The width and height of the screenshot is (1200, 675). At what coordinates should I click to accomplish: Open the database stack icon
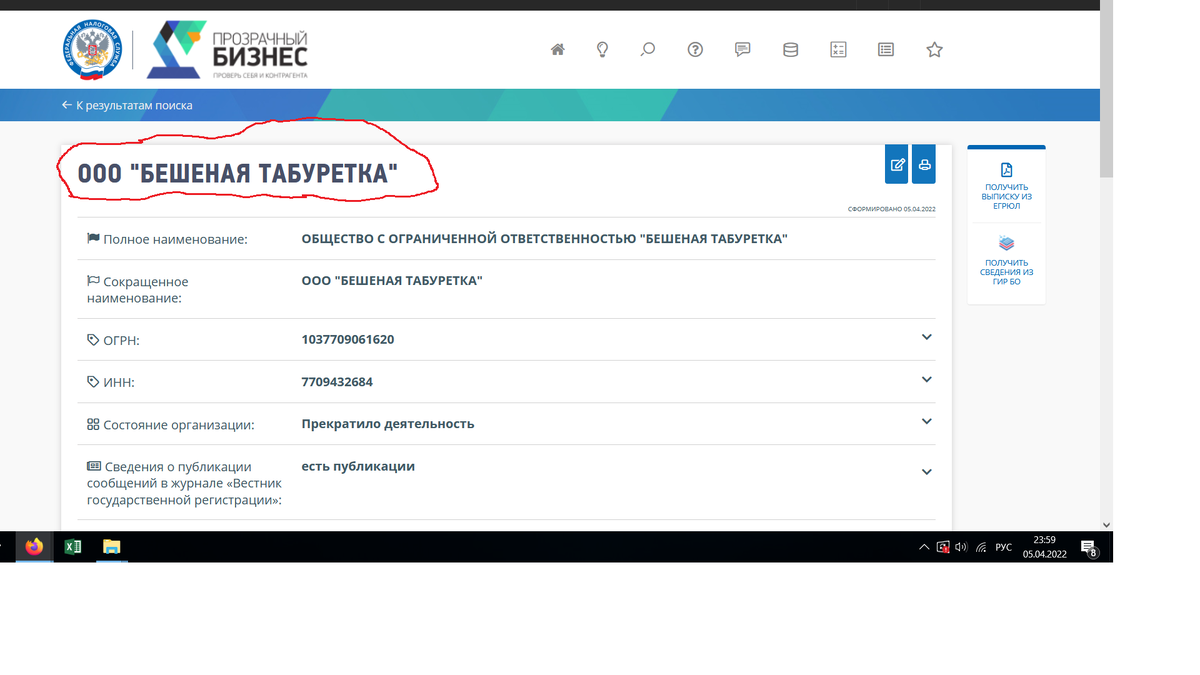click(790, 49)
